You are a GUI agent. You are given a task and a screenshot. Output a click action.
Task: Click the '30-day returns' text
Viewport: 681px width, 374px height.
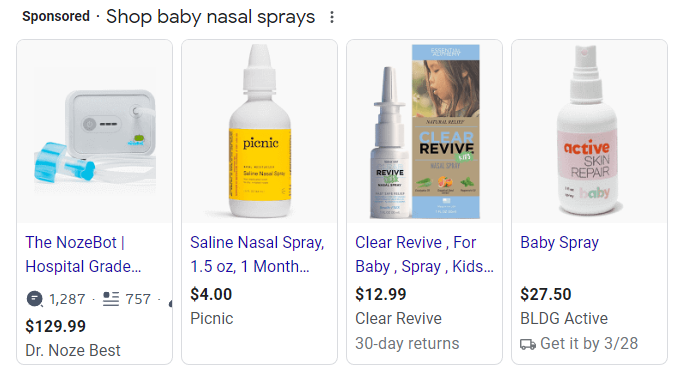(x=407, y=344)
